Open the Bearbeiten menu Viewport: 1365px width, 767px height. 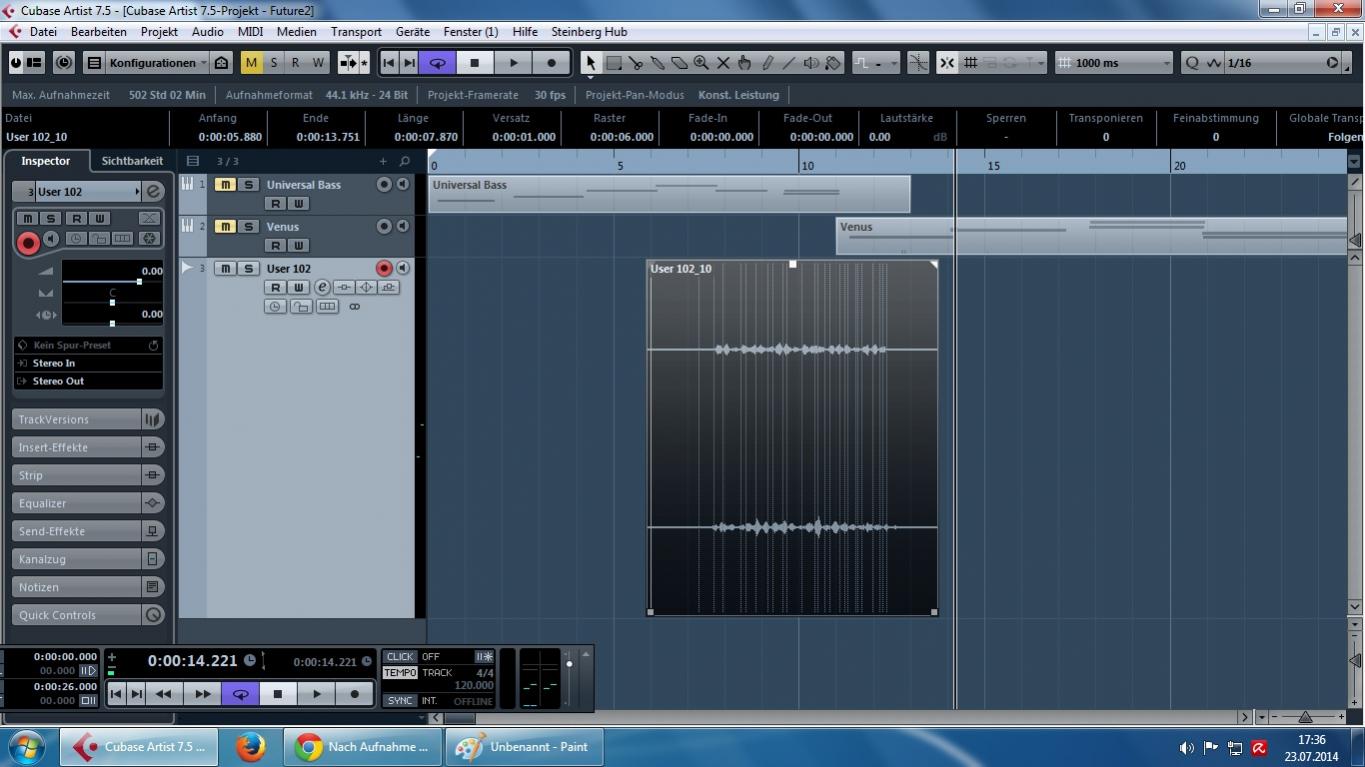tap(98, 32)
